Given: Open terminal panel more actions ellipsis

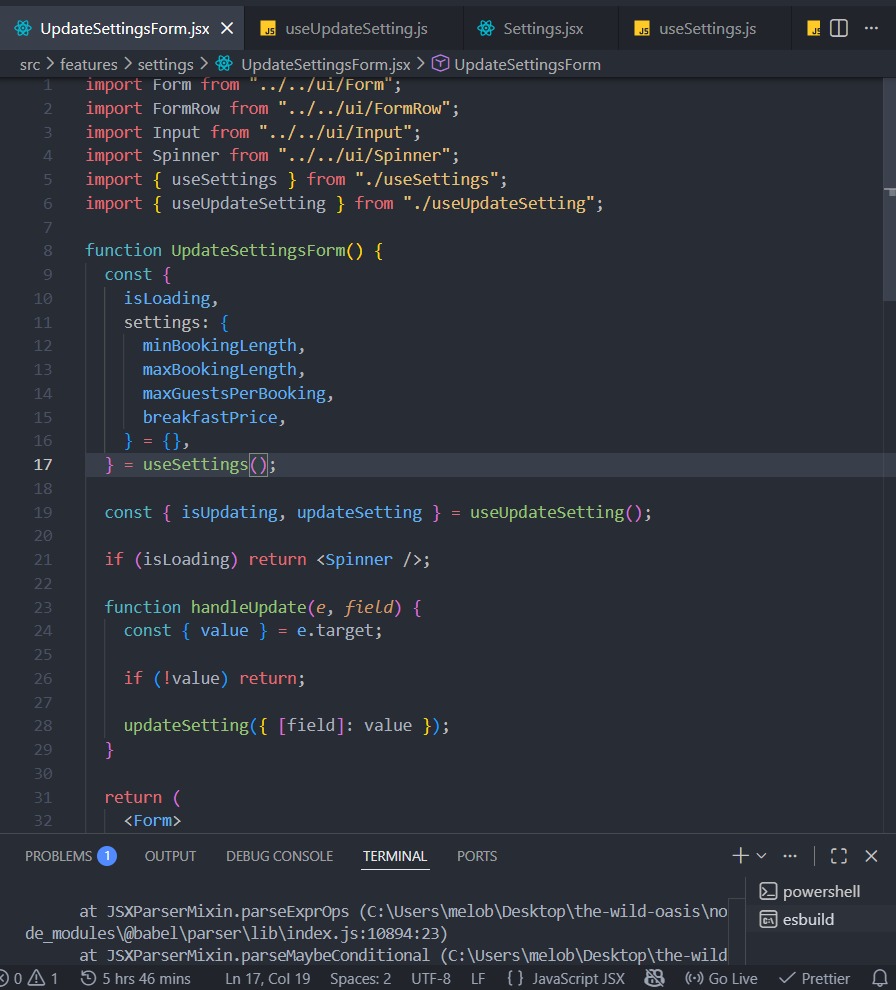Looking at the screenshot, I should coord(790,856).
